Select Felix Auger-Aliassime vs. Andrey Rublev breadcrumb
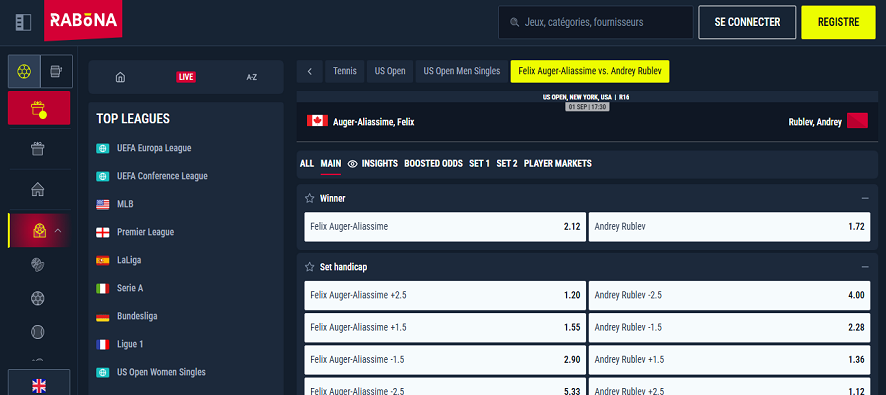 tap(590, 71)
